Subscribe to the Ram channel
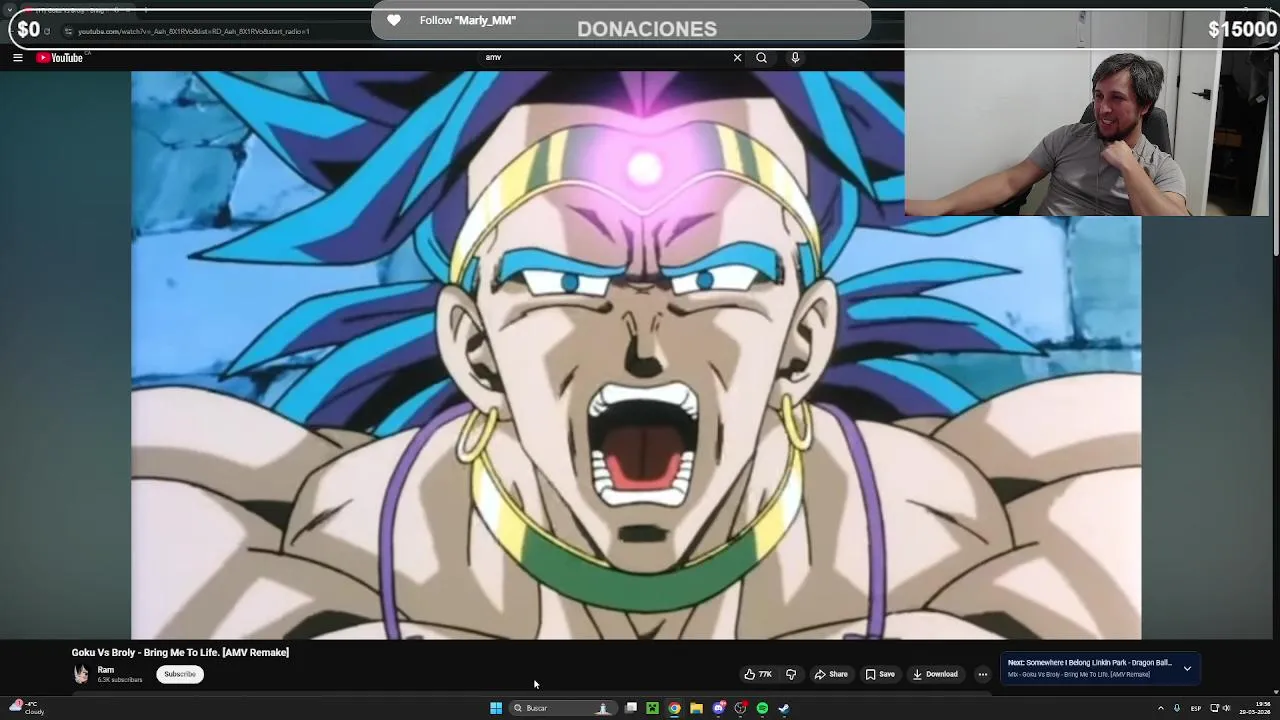The height and width of the screenshot is (720, 1280). point(180,674)
